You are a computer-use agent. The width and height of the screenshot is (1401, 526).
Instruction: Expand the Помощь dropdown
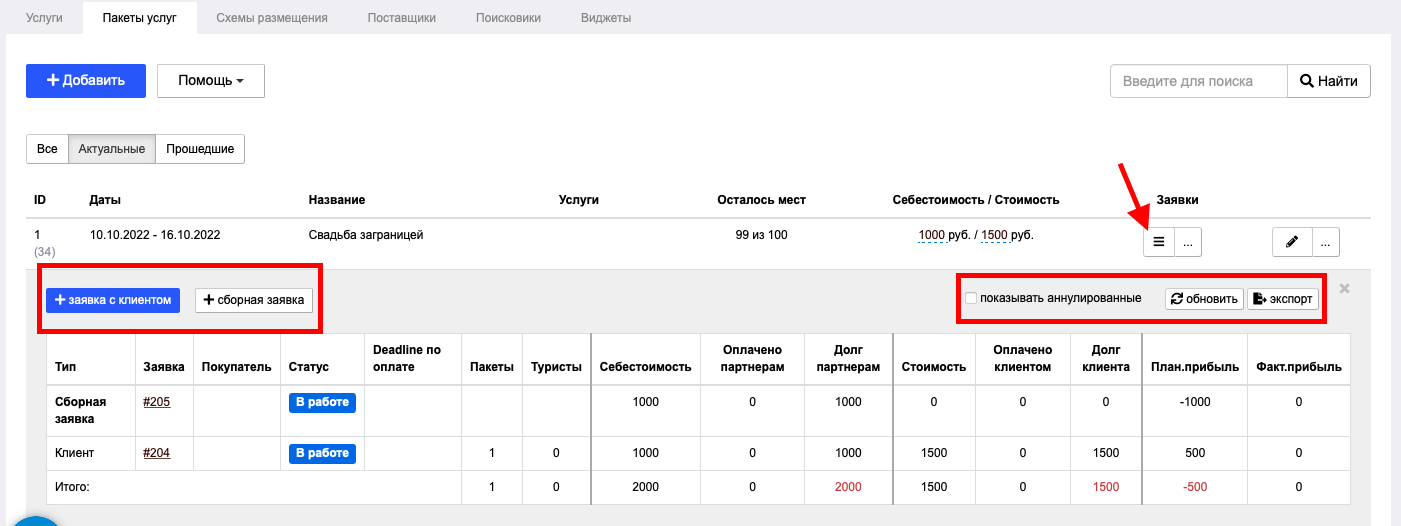pyautogui.click(x=211, y=81)
